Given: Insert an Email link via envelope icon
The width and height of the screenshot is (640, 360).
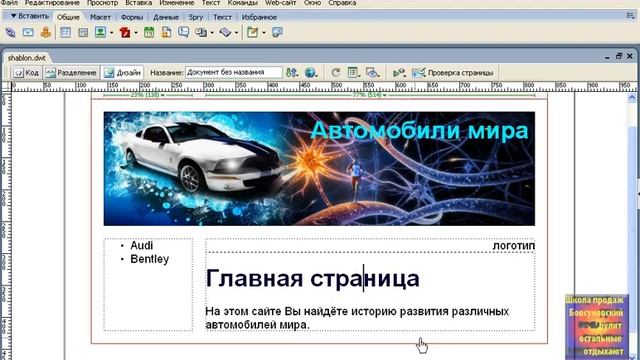Looking at the screenshot, I should point(28,32).
